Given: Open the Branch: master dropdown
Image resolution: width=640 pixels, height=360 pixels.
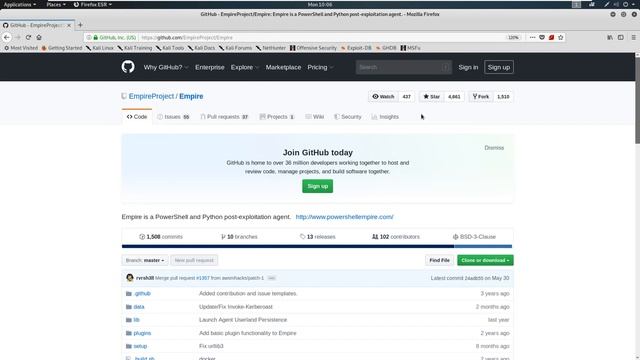Looking at the screenshot, I should coord(145,260).
